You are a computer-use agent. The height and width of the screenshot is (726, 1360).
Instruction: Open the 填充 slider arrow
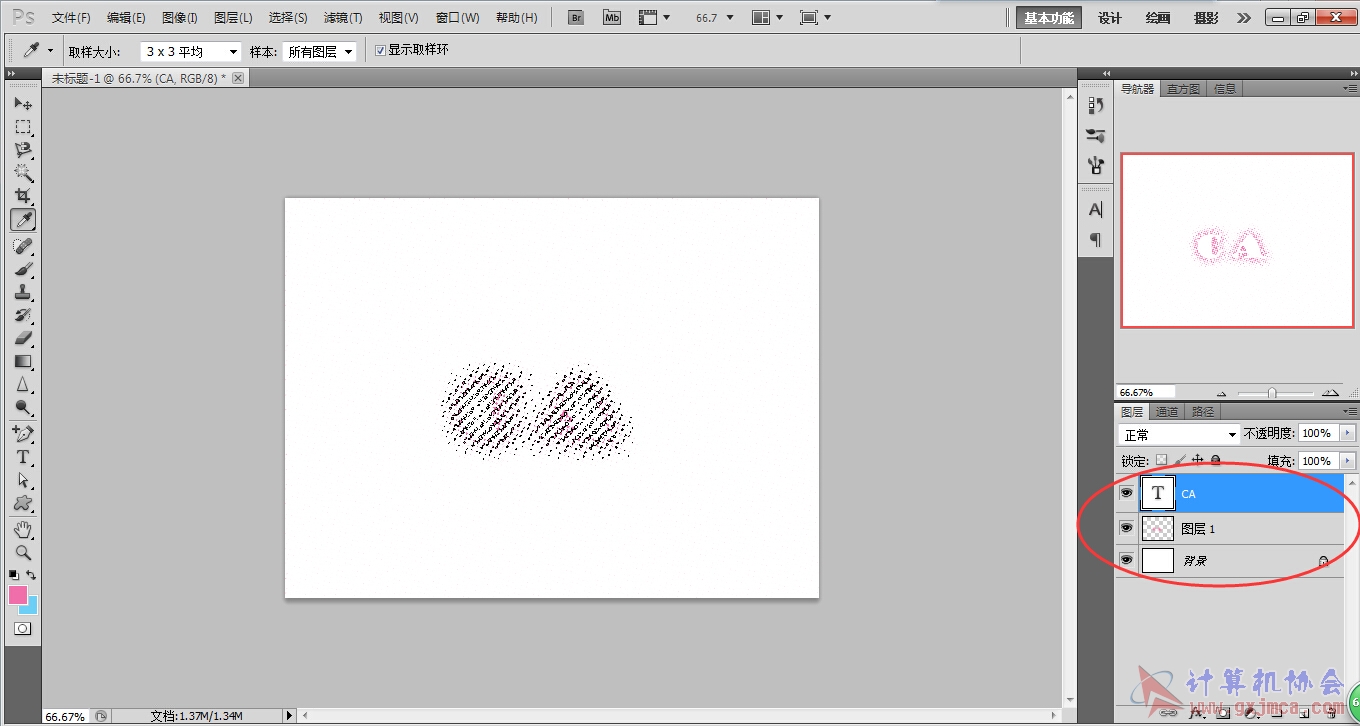tap(1348, 461)
